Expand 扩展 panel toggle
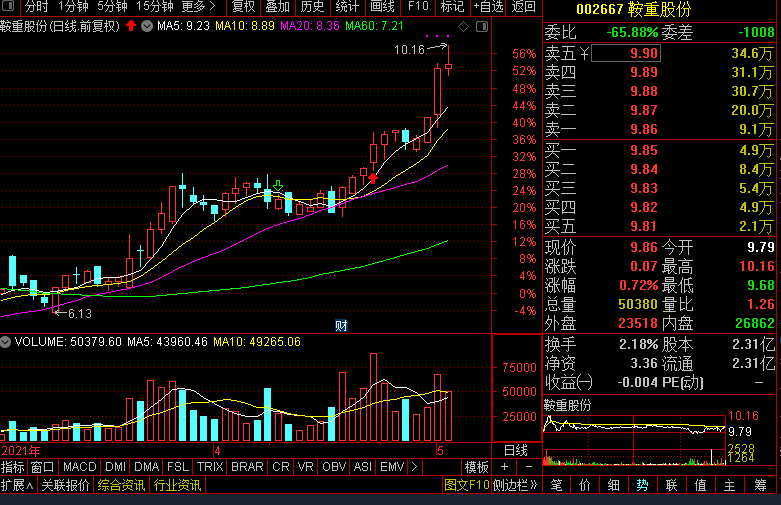 tap(17, 485)
